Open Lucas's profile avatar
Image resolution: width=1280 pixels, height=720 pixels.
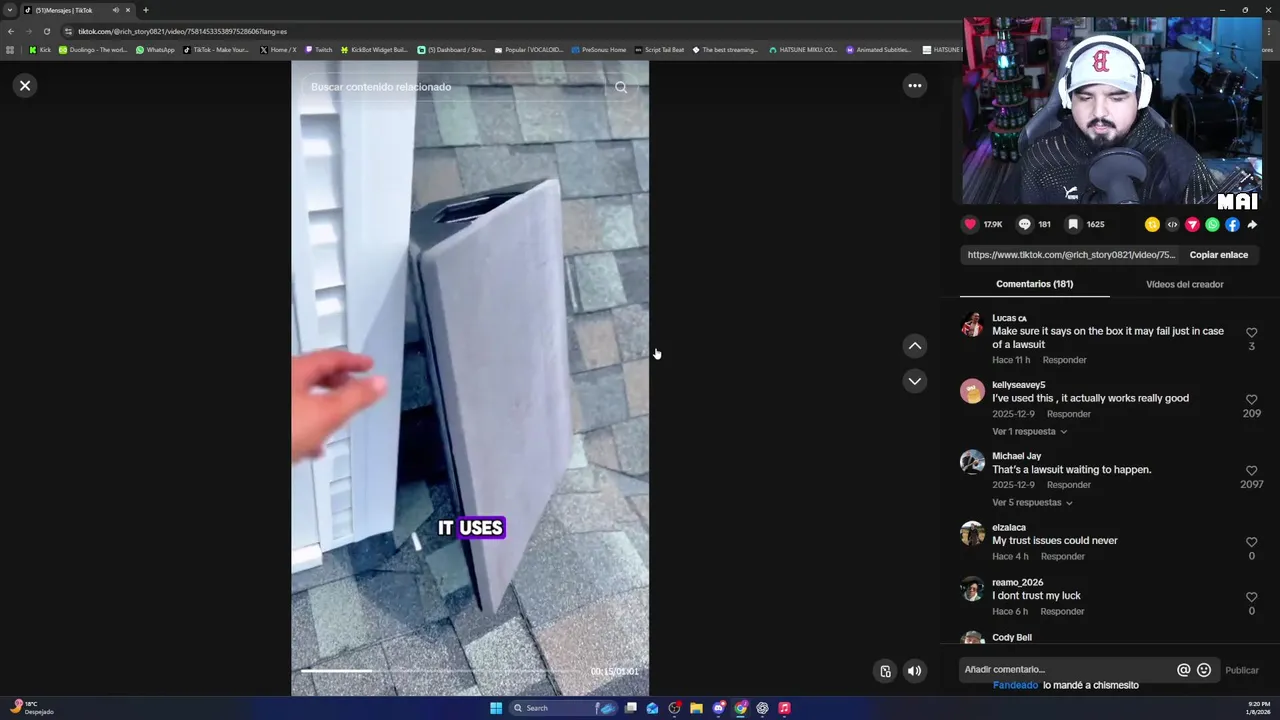pos(972,325)
